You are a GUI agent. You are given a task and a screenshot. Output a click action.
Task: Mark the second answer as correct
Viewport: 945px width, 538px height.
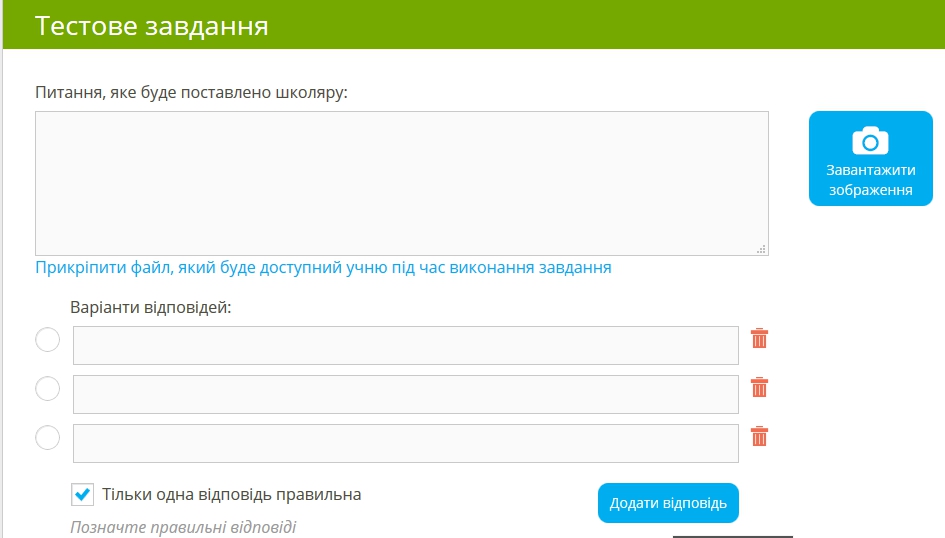[48, 389]
